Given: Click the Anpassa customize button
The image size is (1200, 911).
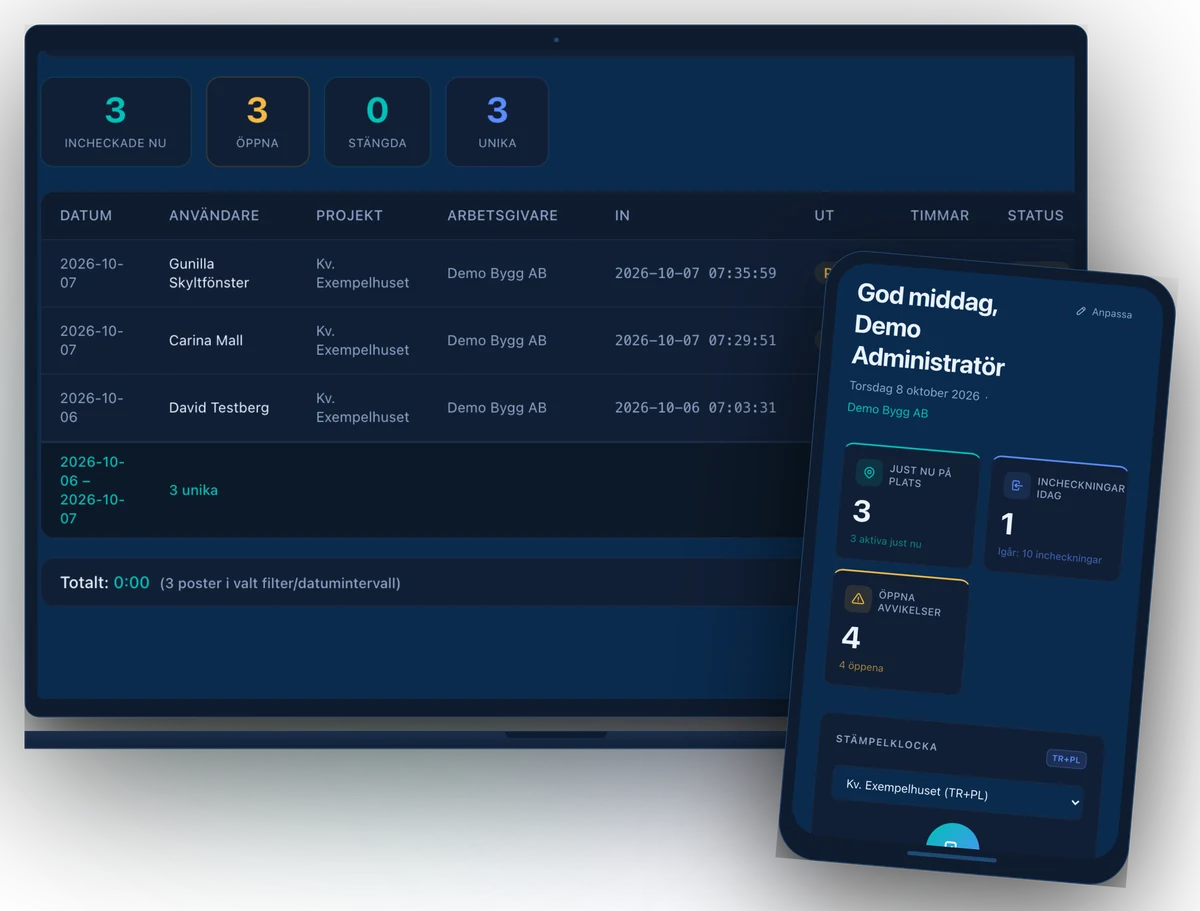Looking at the screenshot, I should coord(1104,312).
